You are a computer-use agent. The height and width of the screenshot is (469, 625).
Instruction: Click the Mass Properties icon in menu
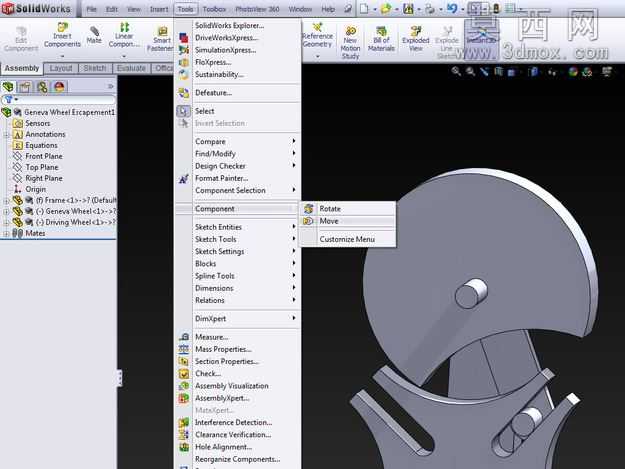184,349
